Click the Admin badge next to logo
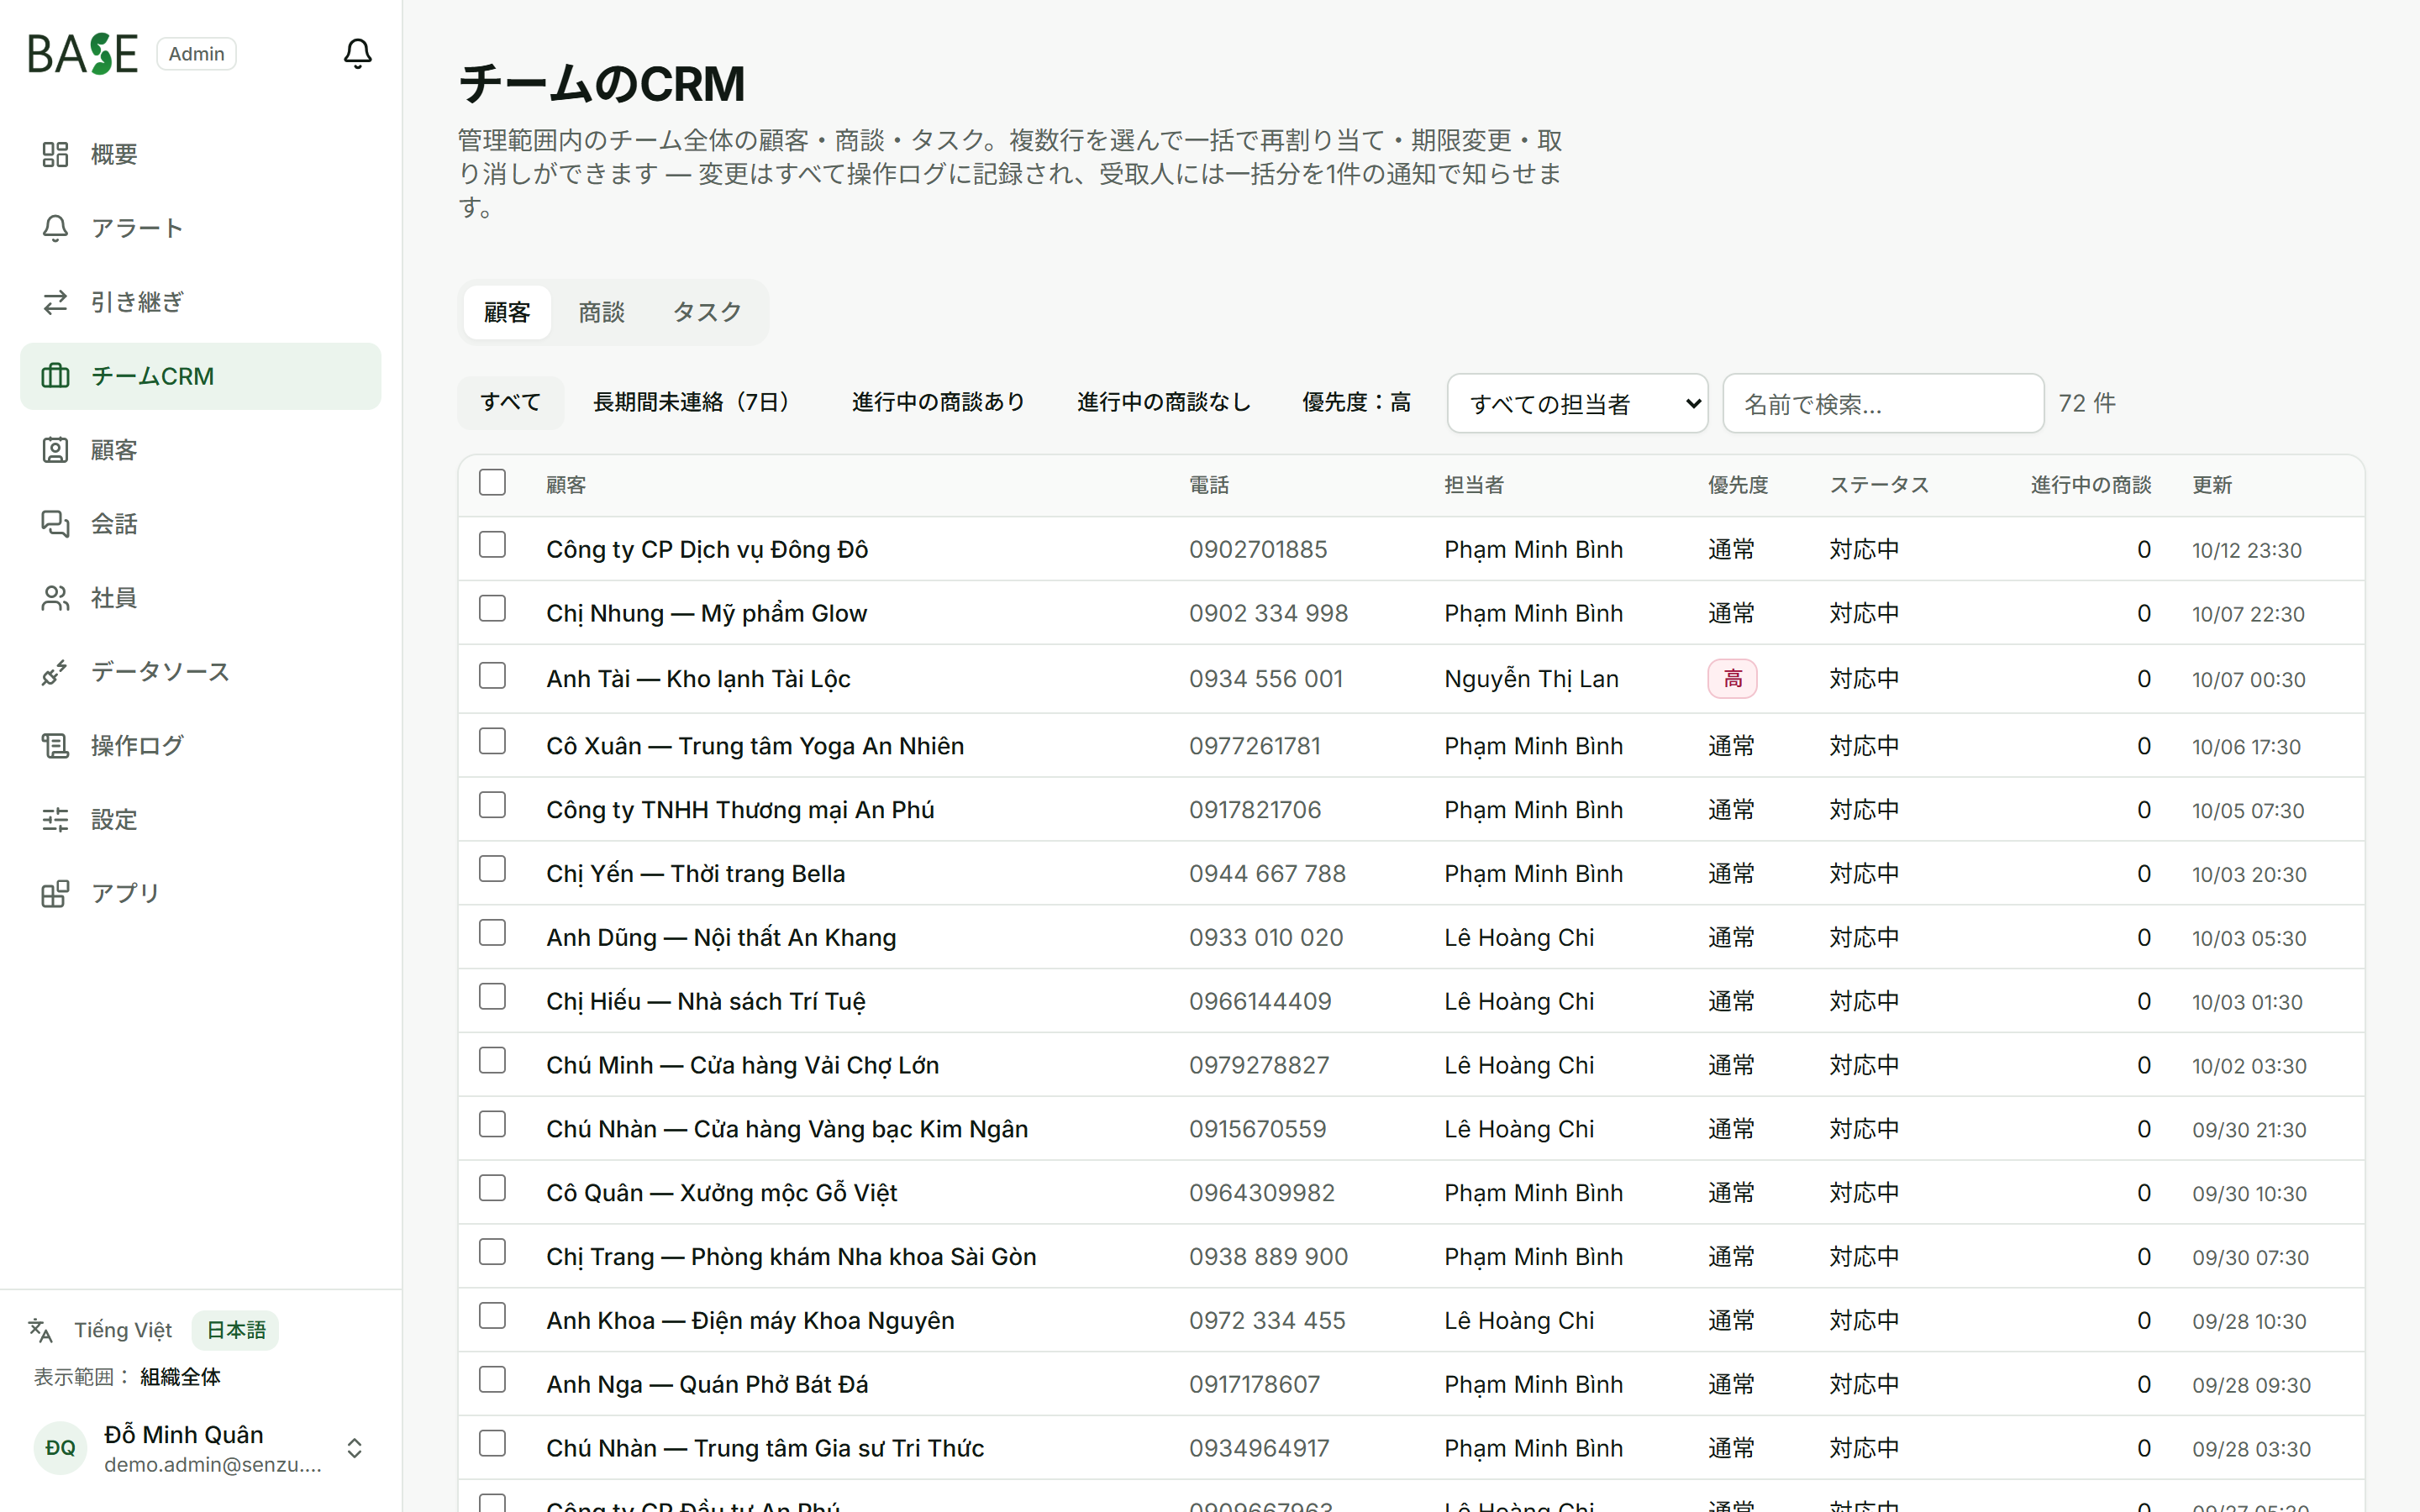2420x1512 pixels. point(196,54)
